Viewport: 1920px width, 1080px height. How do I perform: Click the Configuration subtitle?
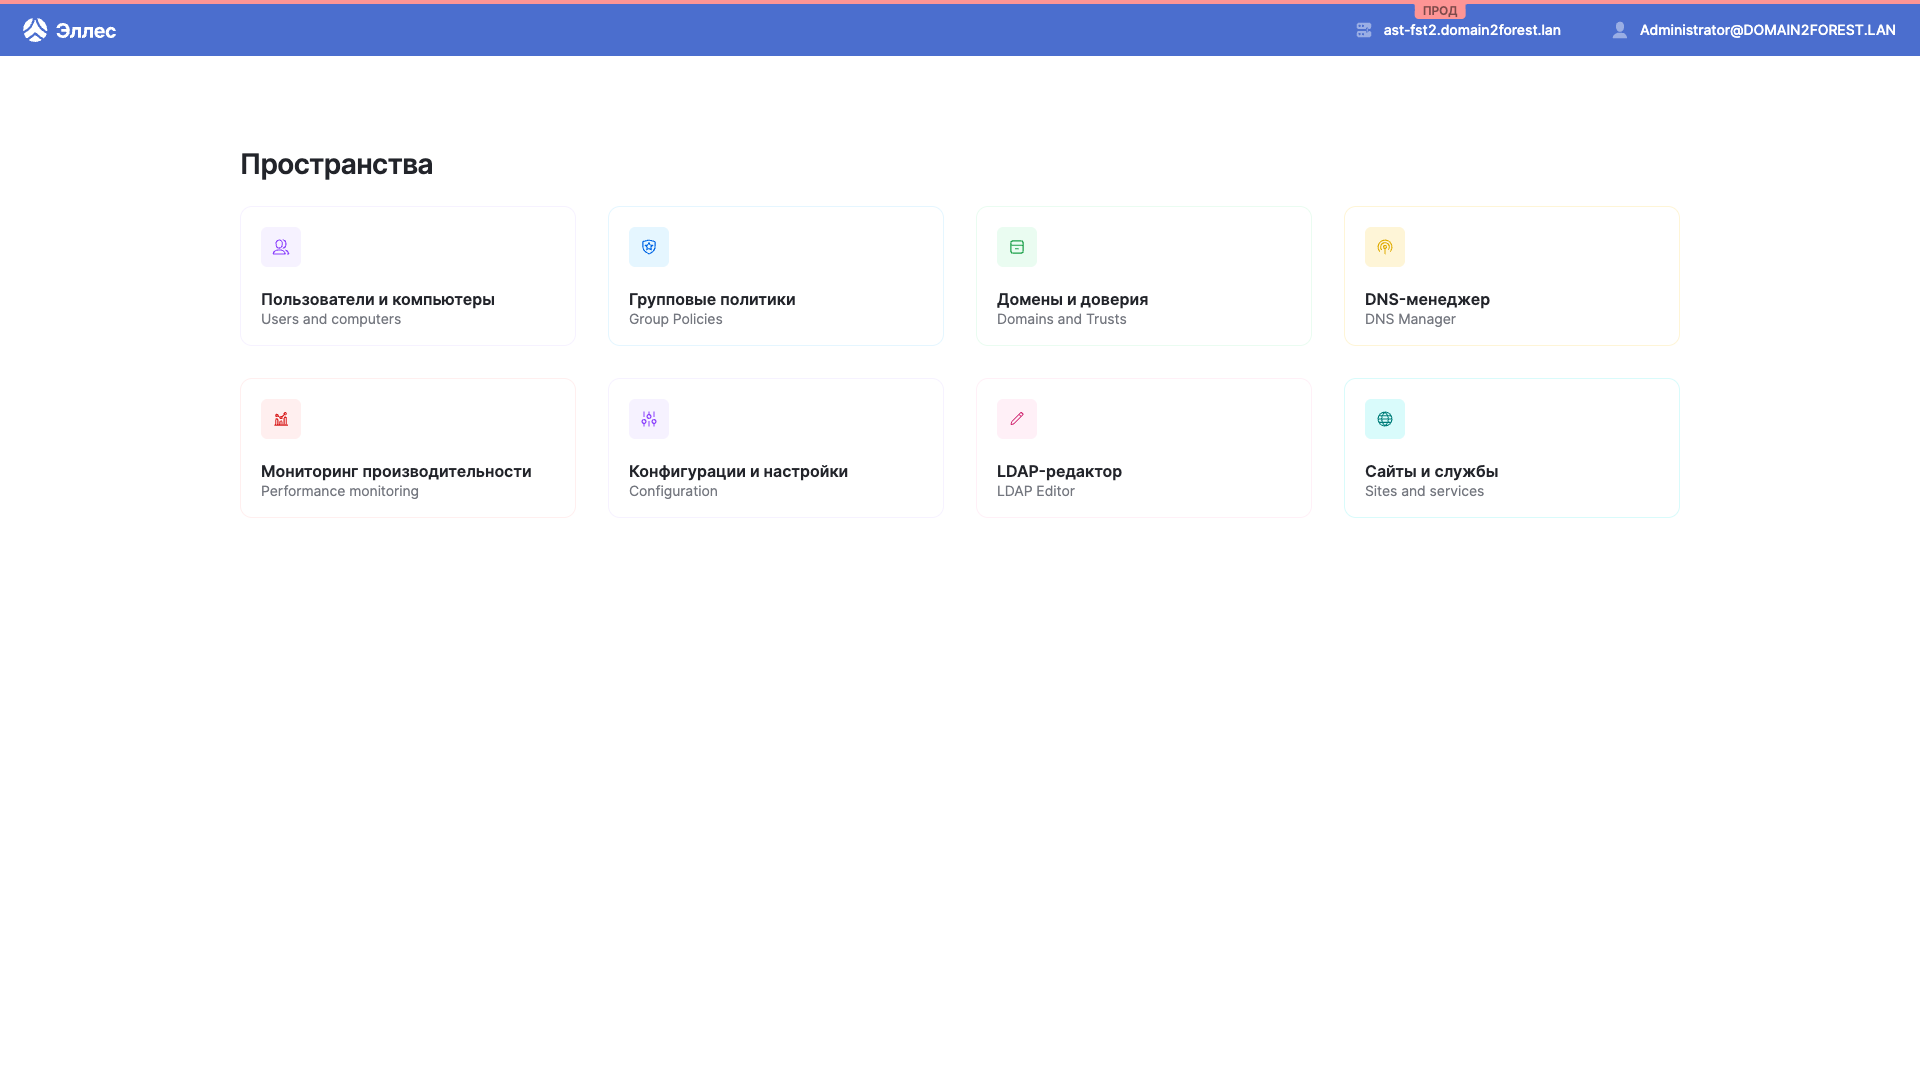click(x=673, y=491)
